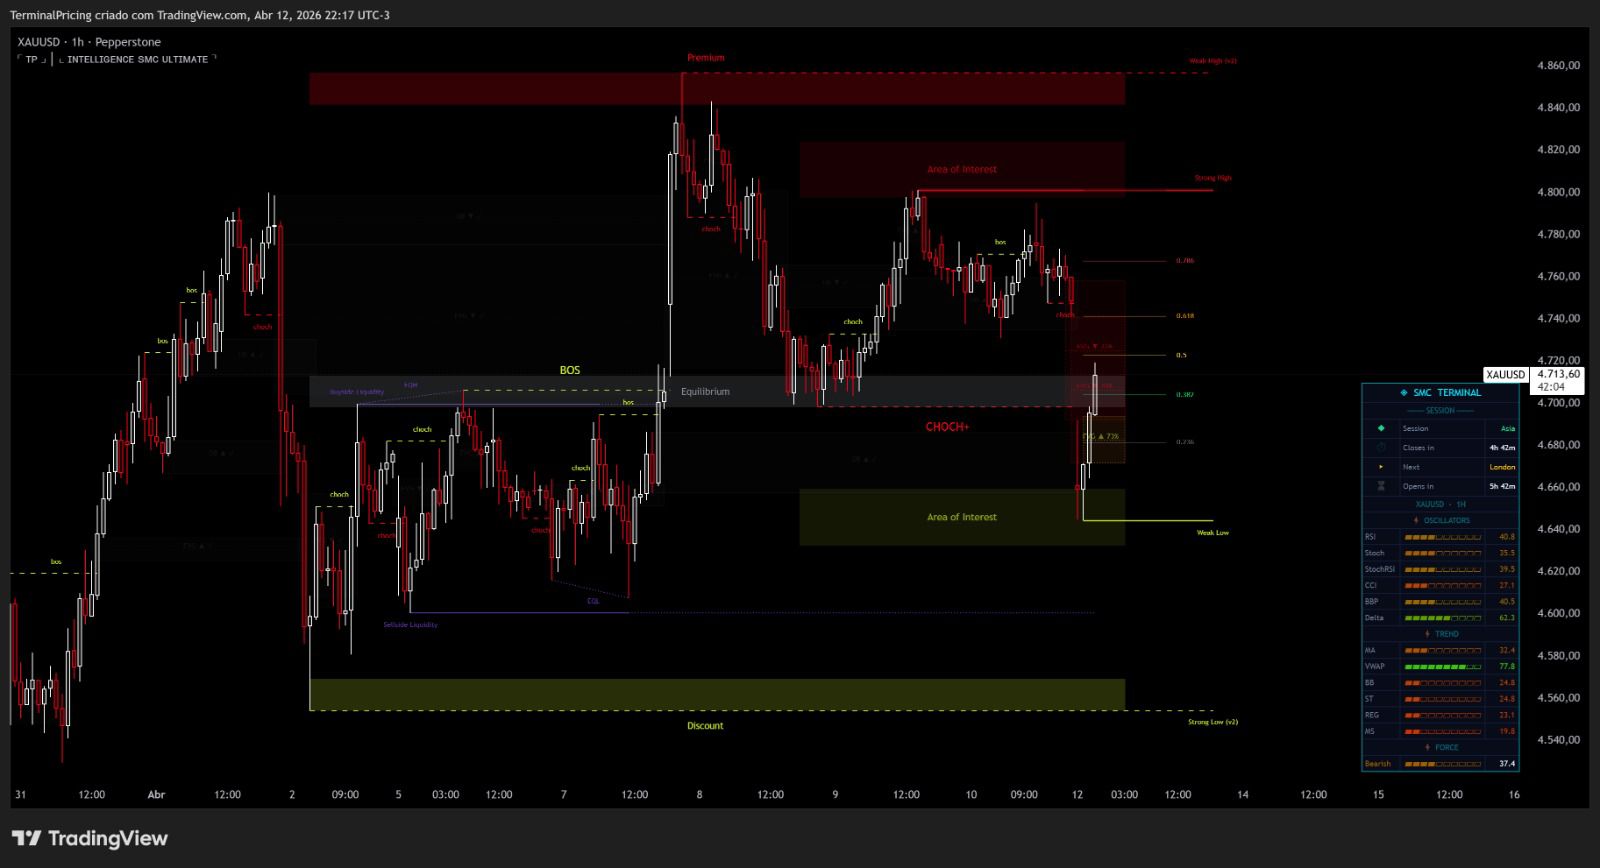1600x868 pixels.
Task: Click the TradingView logo in the footer
Action: 89,838
